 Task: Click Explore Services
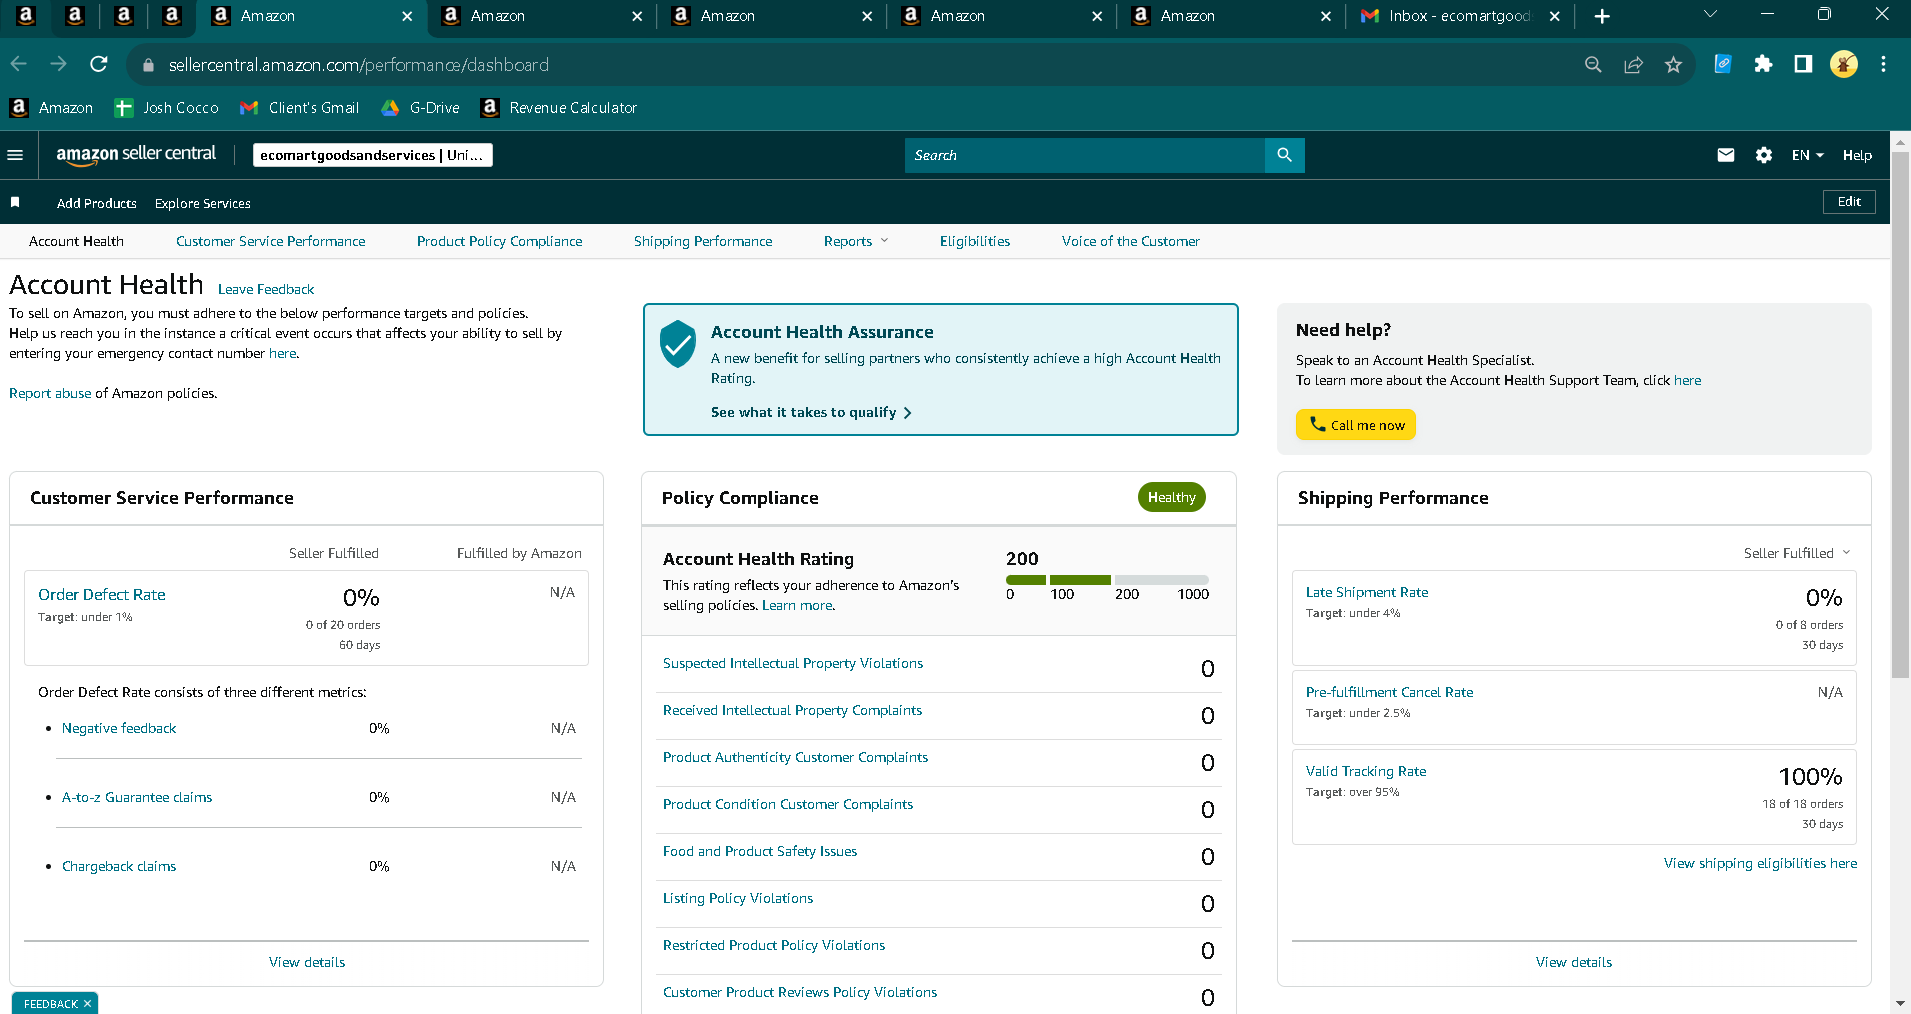203,203
